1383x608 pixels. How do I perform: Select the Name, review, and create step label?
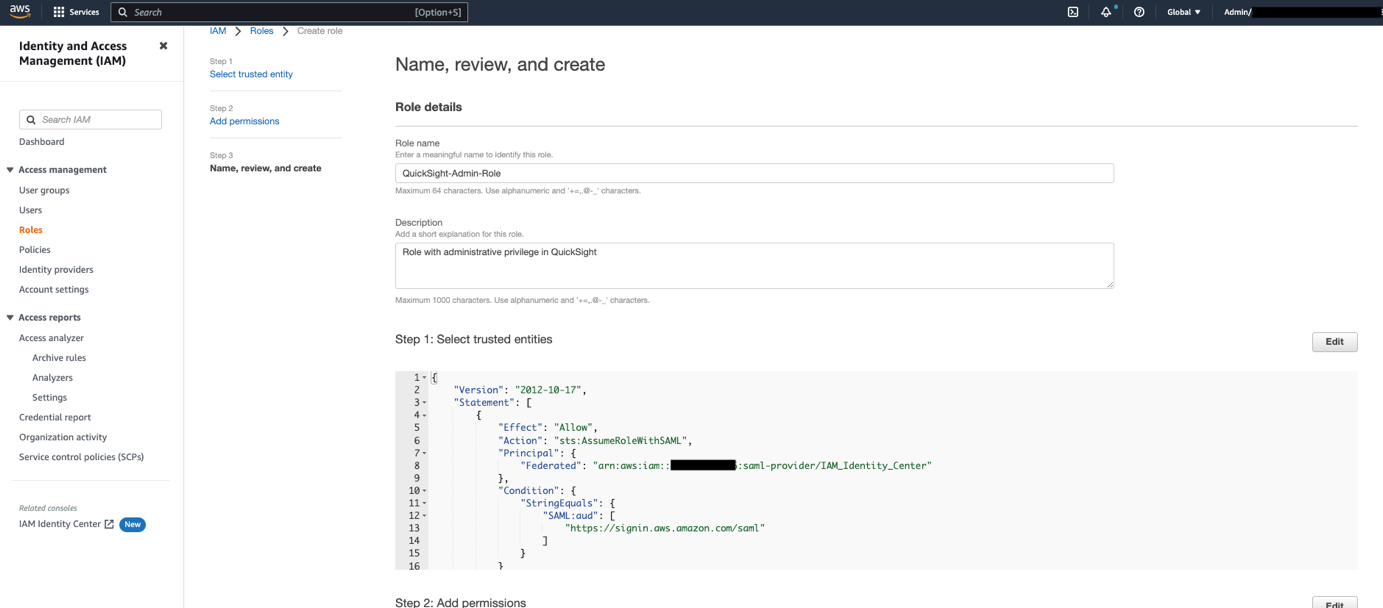tap(265, 168)
